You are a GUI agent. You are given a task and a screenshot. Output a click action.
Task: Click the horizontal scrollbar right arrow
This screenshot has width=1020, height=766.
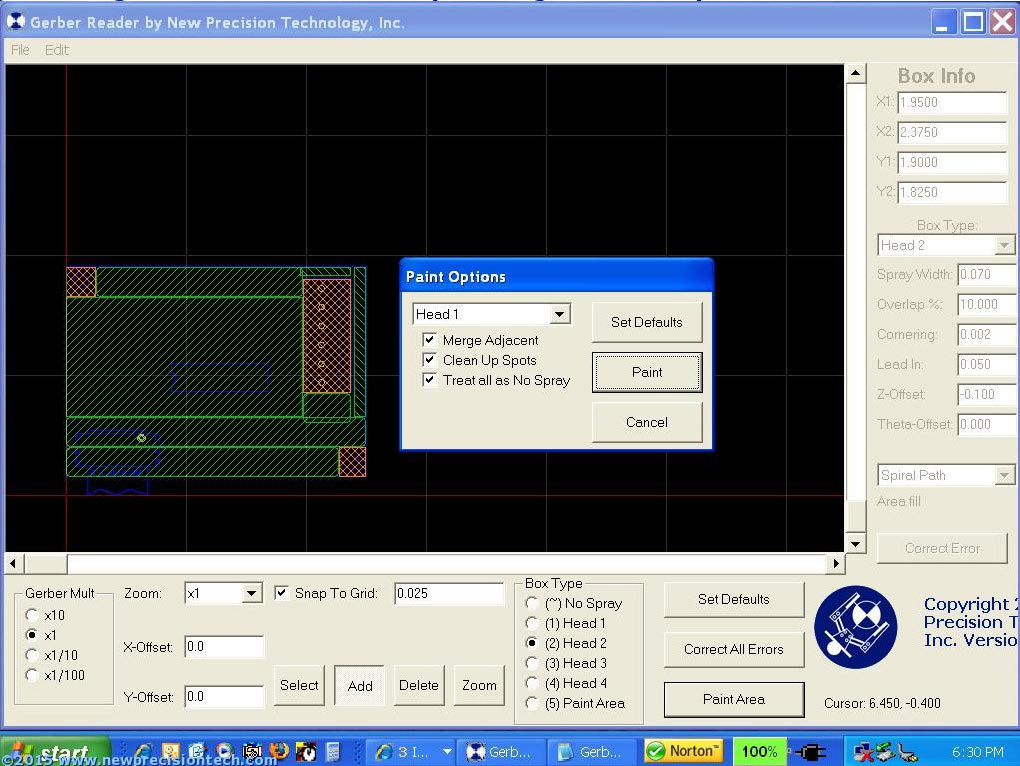pyautogui.click(x=836, y=563)
